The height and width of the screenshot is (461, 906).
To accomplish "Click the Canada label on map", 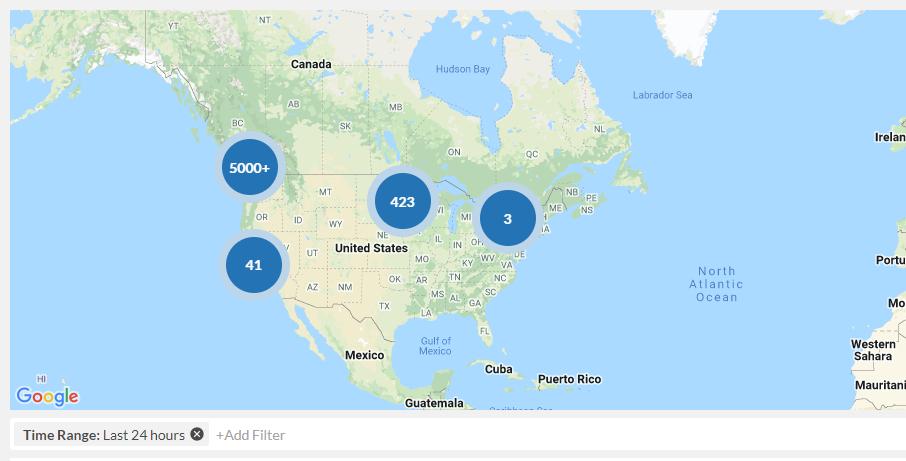I will tap(310, 64).
